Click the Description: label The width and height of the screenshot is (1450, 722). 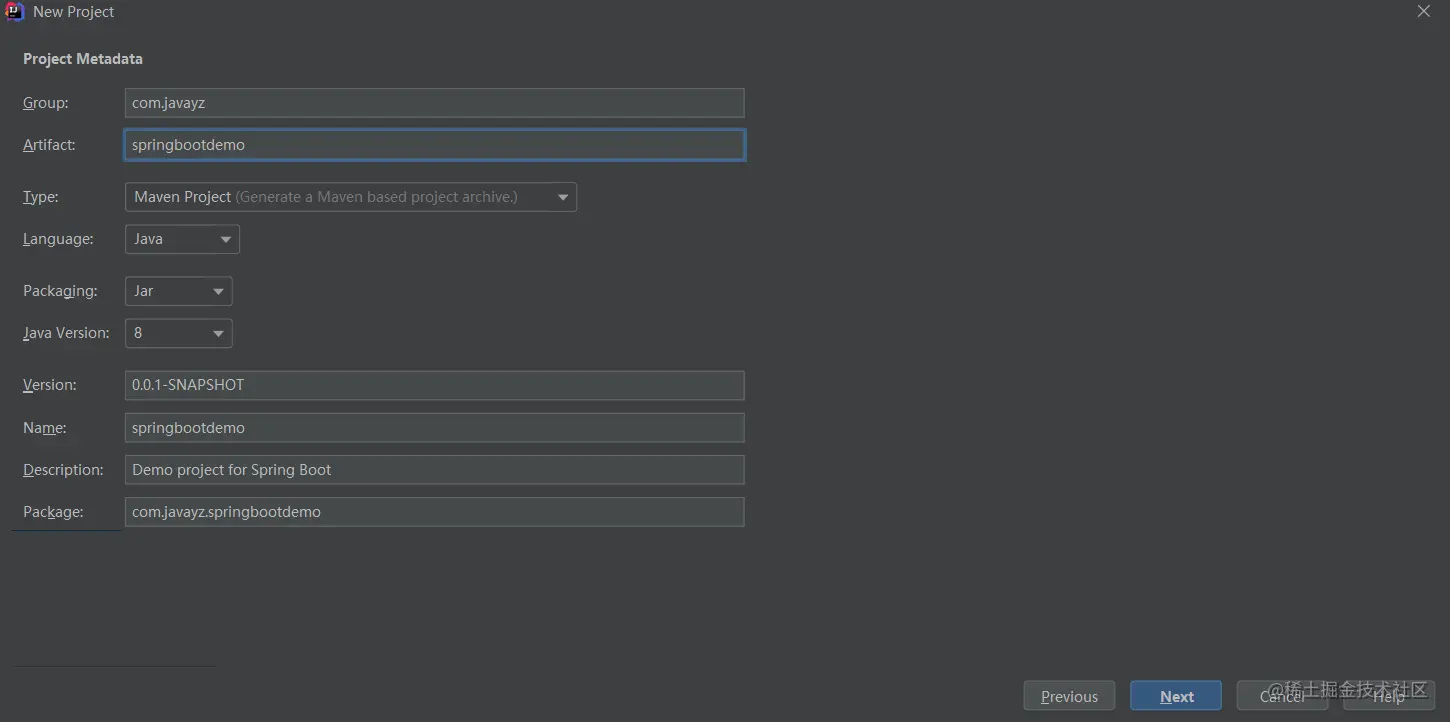click(x=63, y=470)
